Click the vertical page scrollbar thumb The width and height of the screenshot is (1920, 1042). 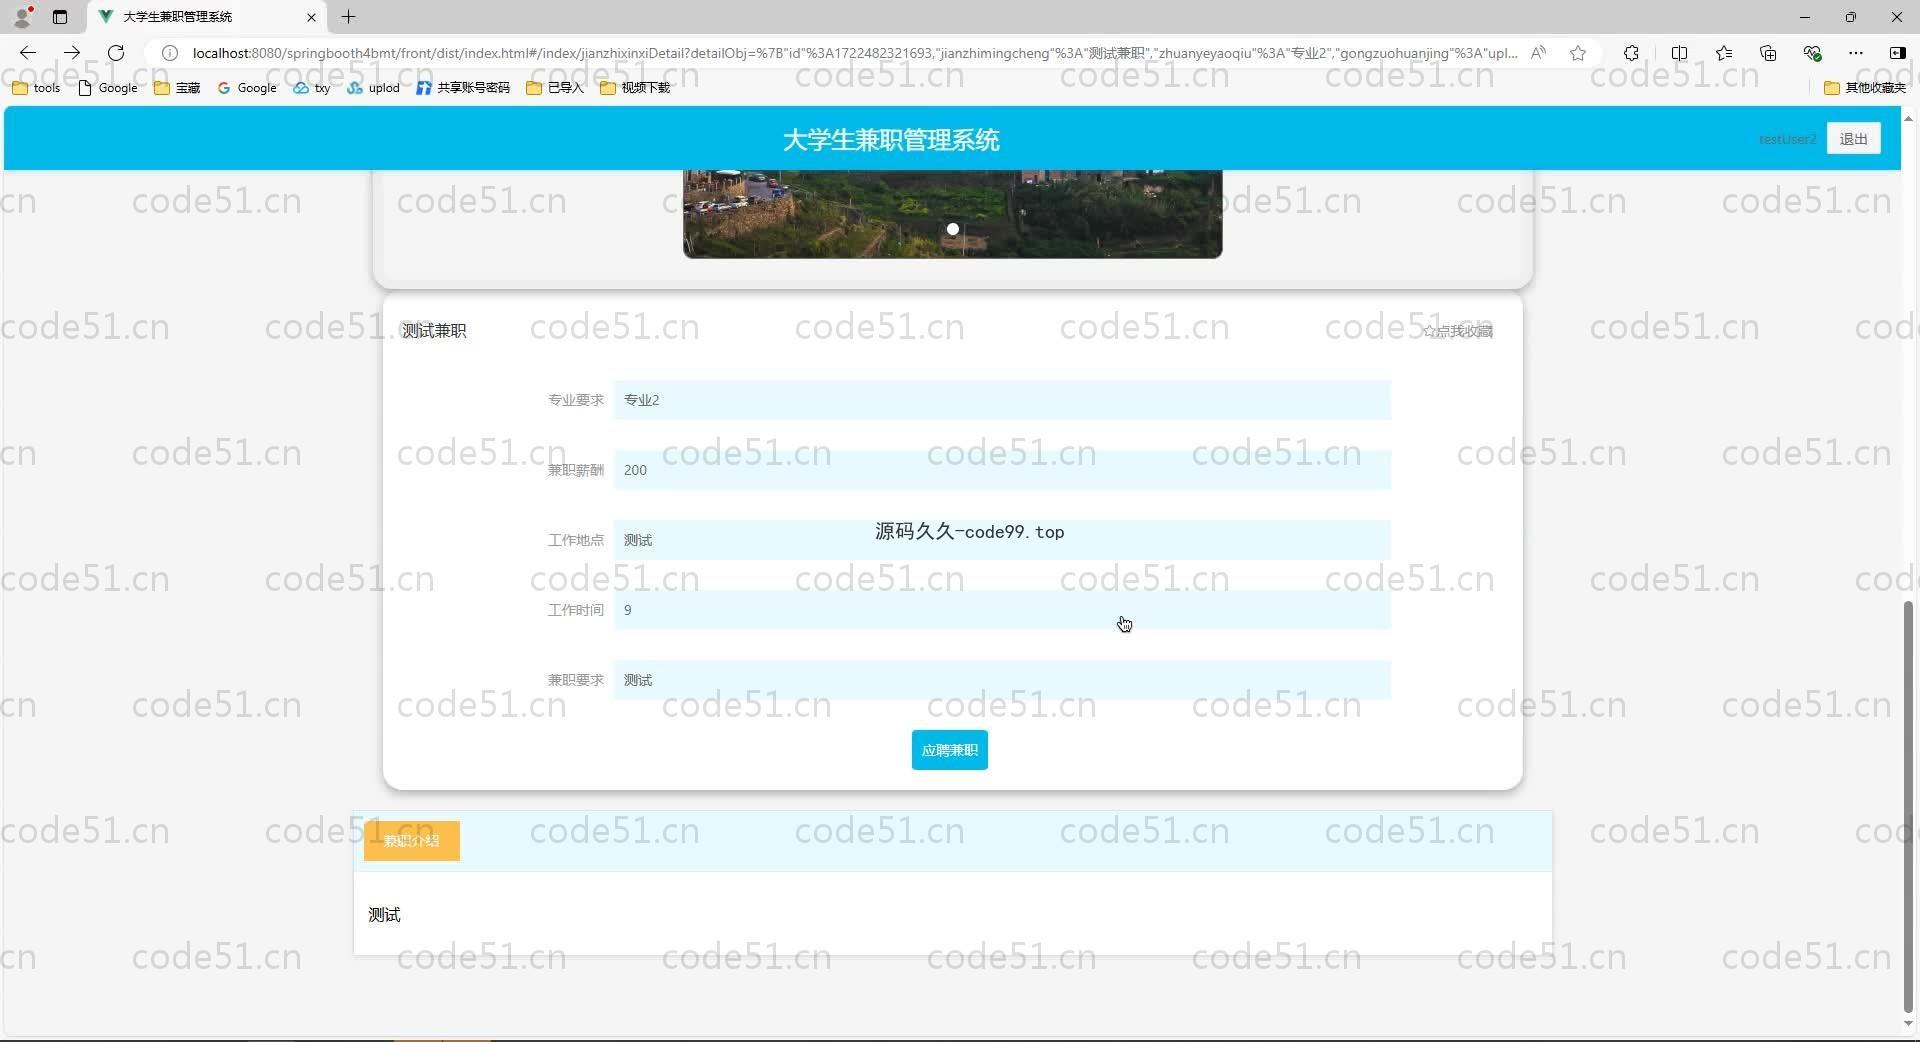1908,800
